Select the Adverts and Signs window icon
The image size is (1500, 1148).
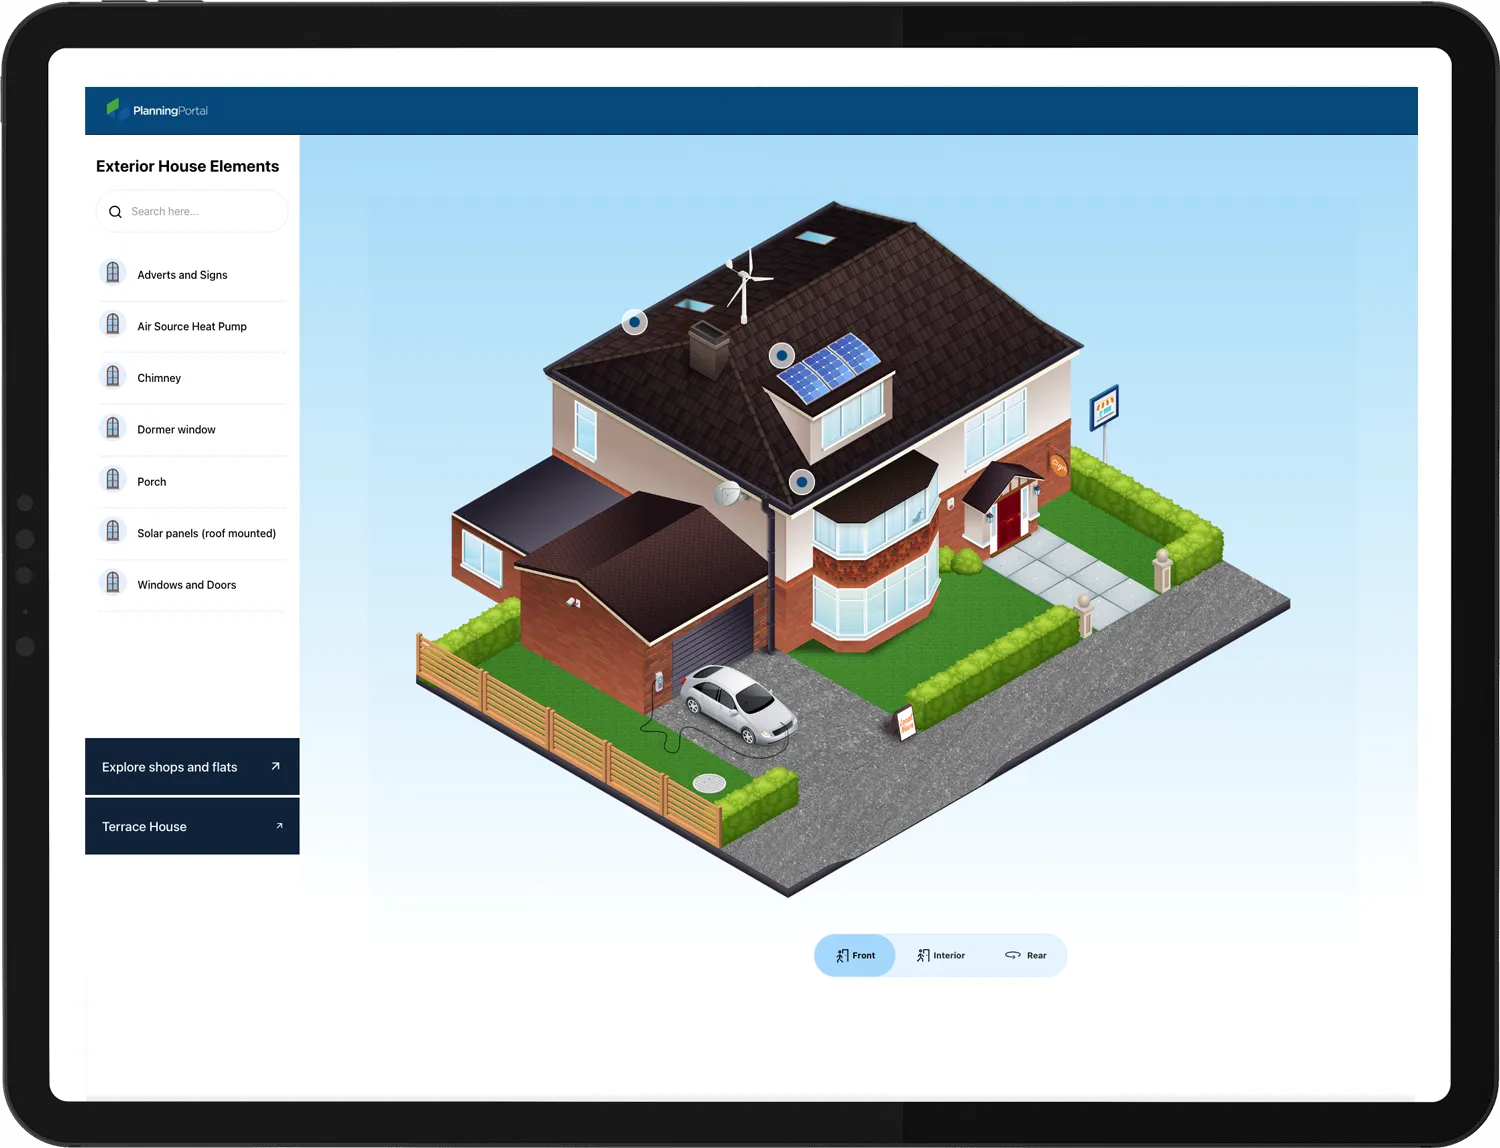pyautogui.click(x=112, y=271)
